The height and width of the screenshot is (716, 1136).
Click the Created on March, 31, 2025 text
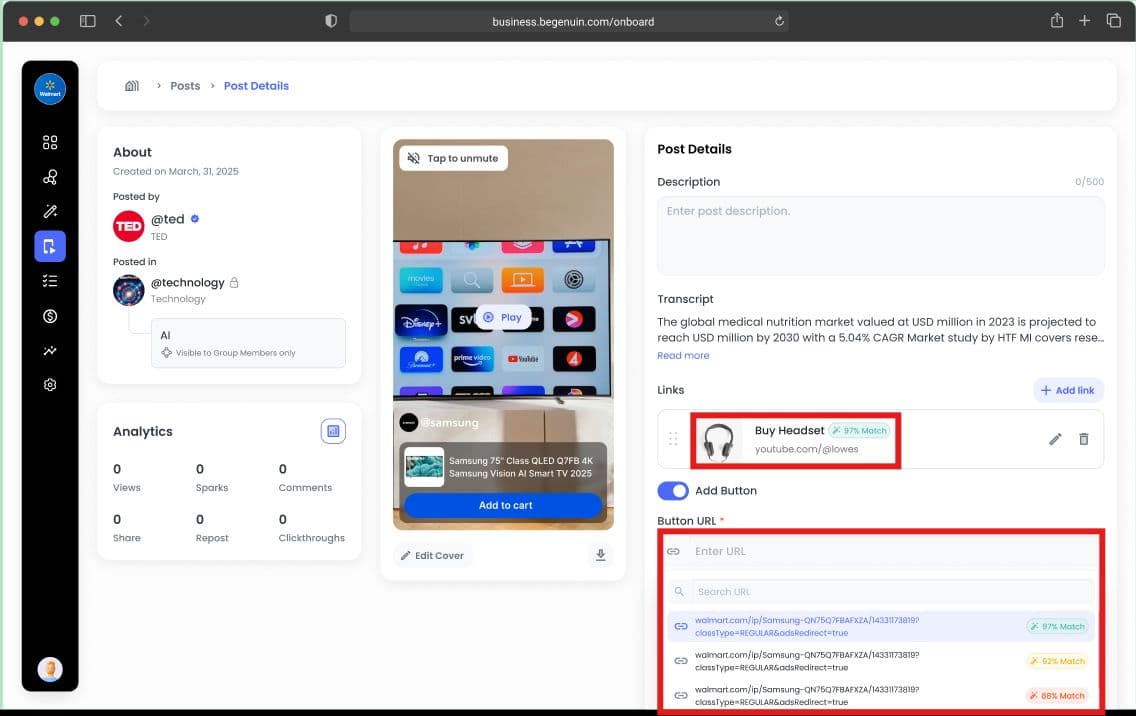(175, 172)
